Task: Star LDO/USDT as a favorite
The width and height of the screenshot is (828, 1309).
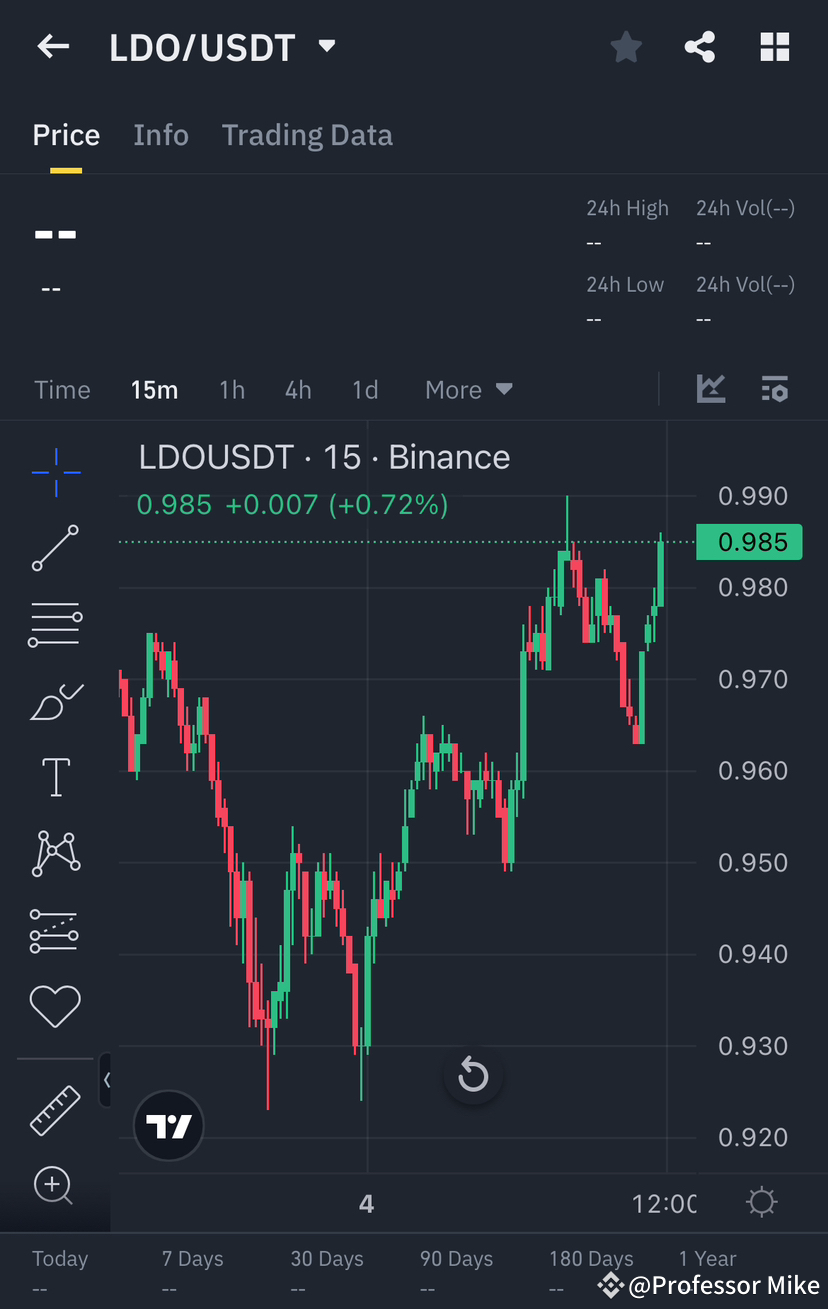Action: tap(626, 47)
